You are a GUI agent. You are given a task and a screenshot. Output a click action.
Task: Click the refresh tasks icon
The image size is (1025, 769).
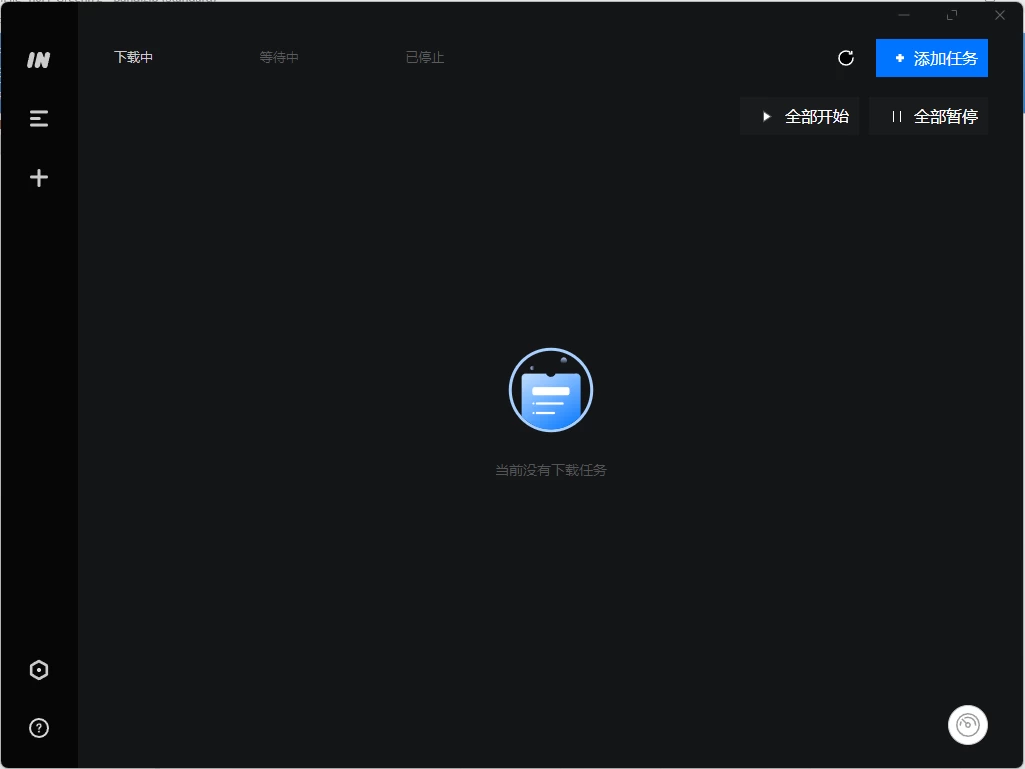(x=845, y=58)
